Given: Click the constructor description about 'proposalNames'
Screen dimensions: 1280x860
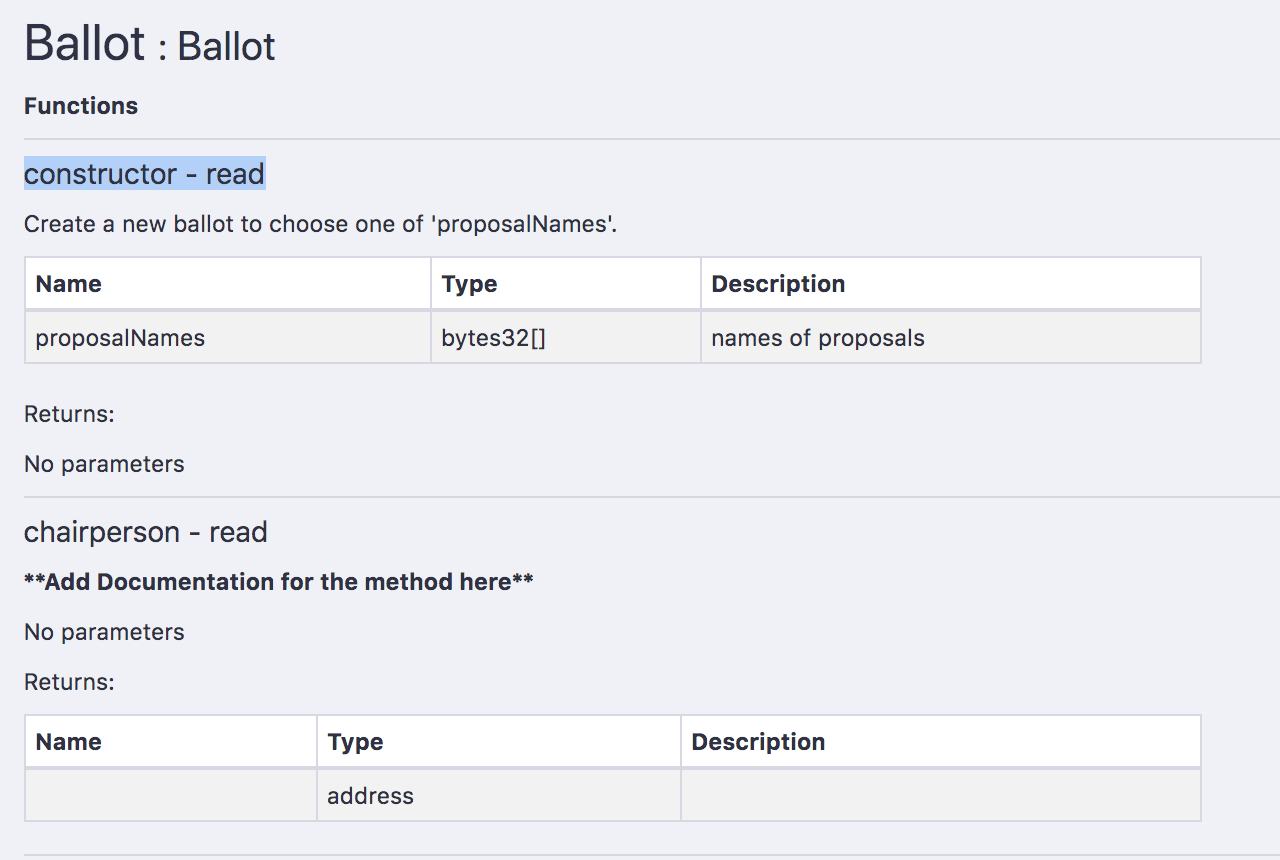Looking at the screenshot, I should (321, 224).
